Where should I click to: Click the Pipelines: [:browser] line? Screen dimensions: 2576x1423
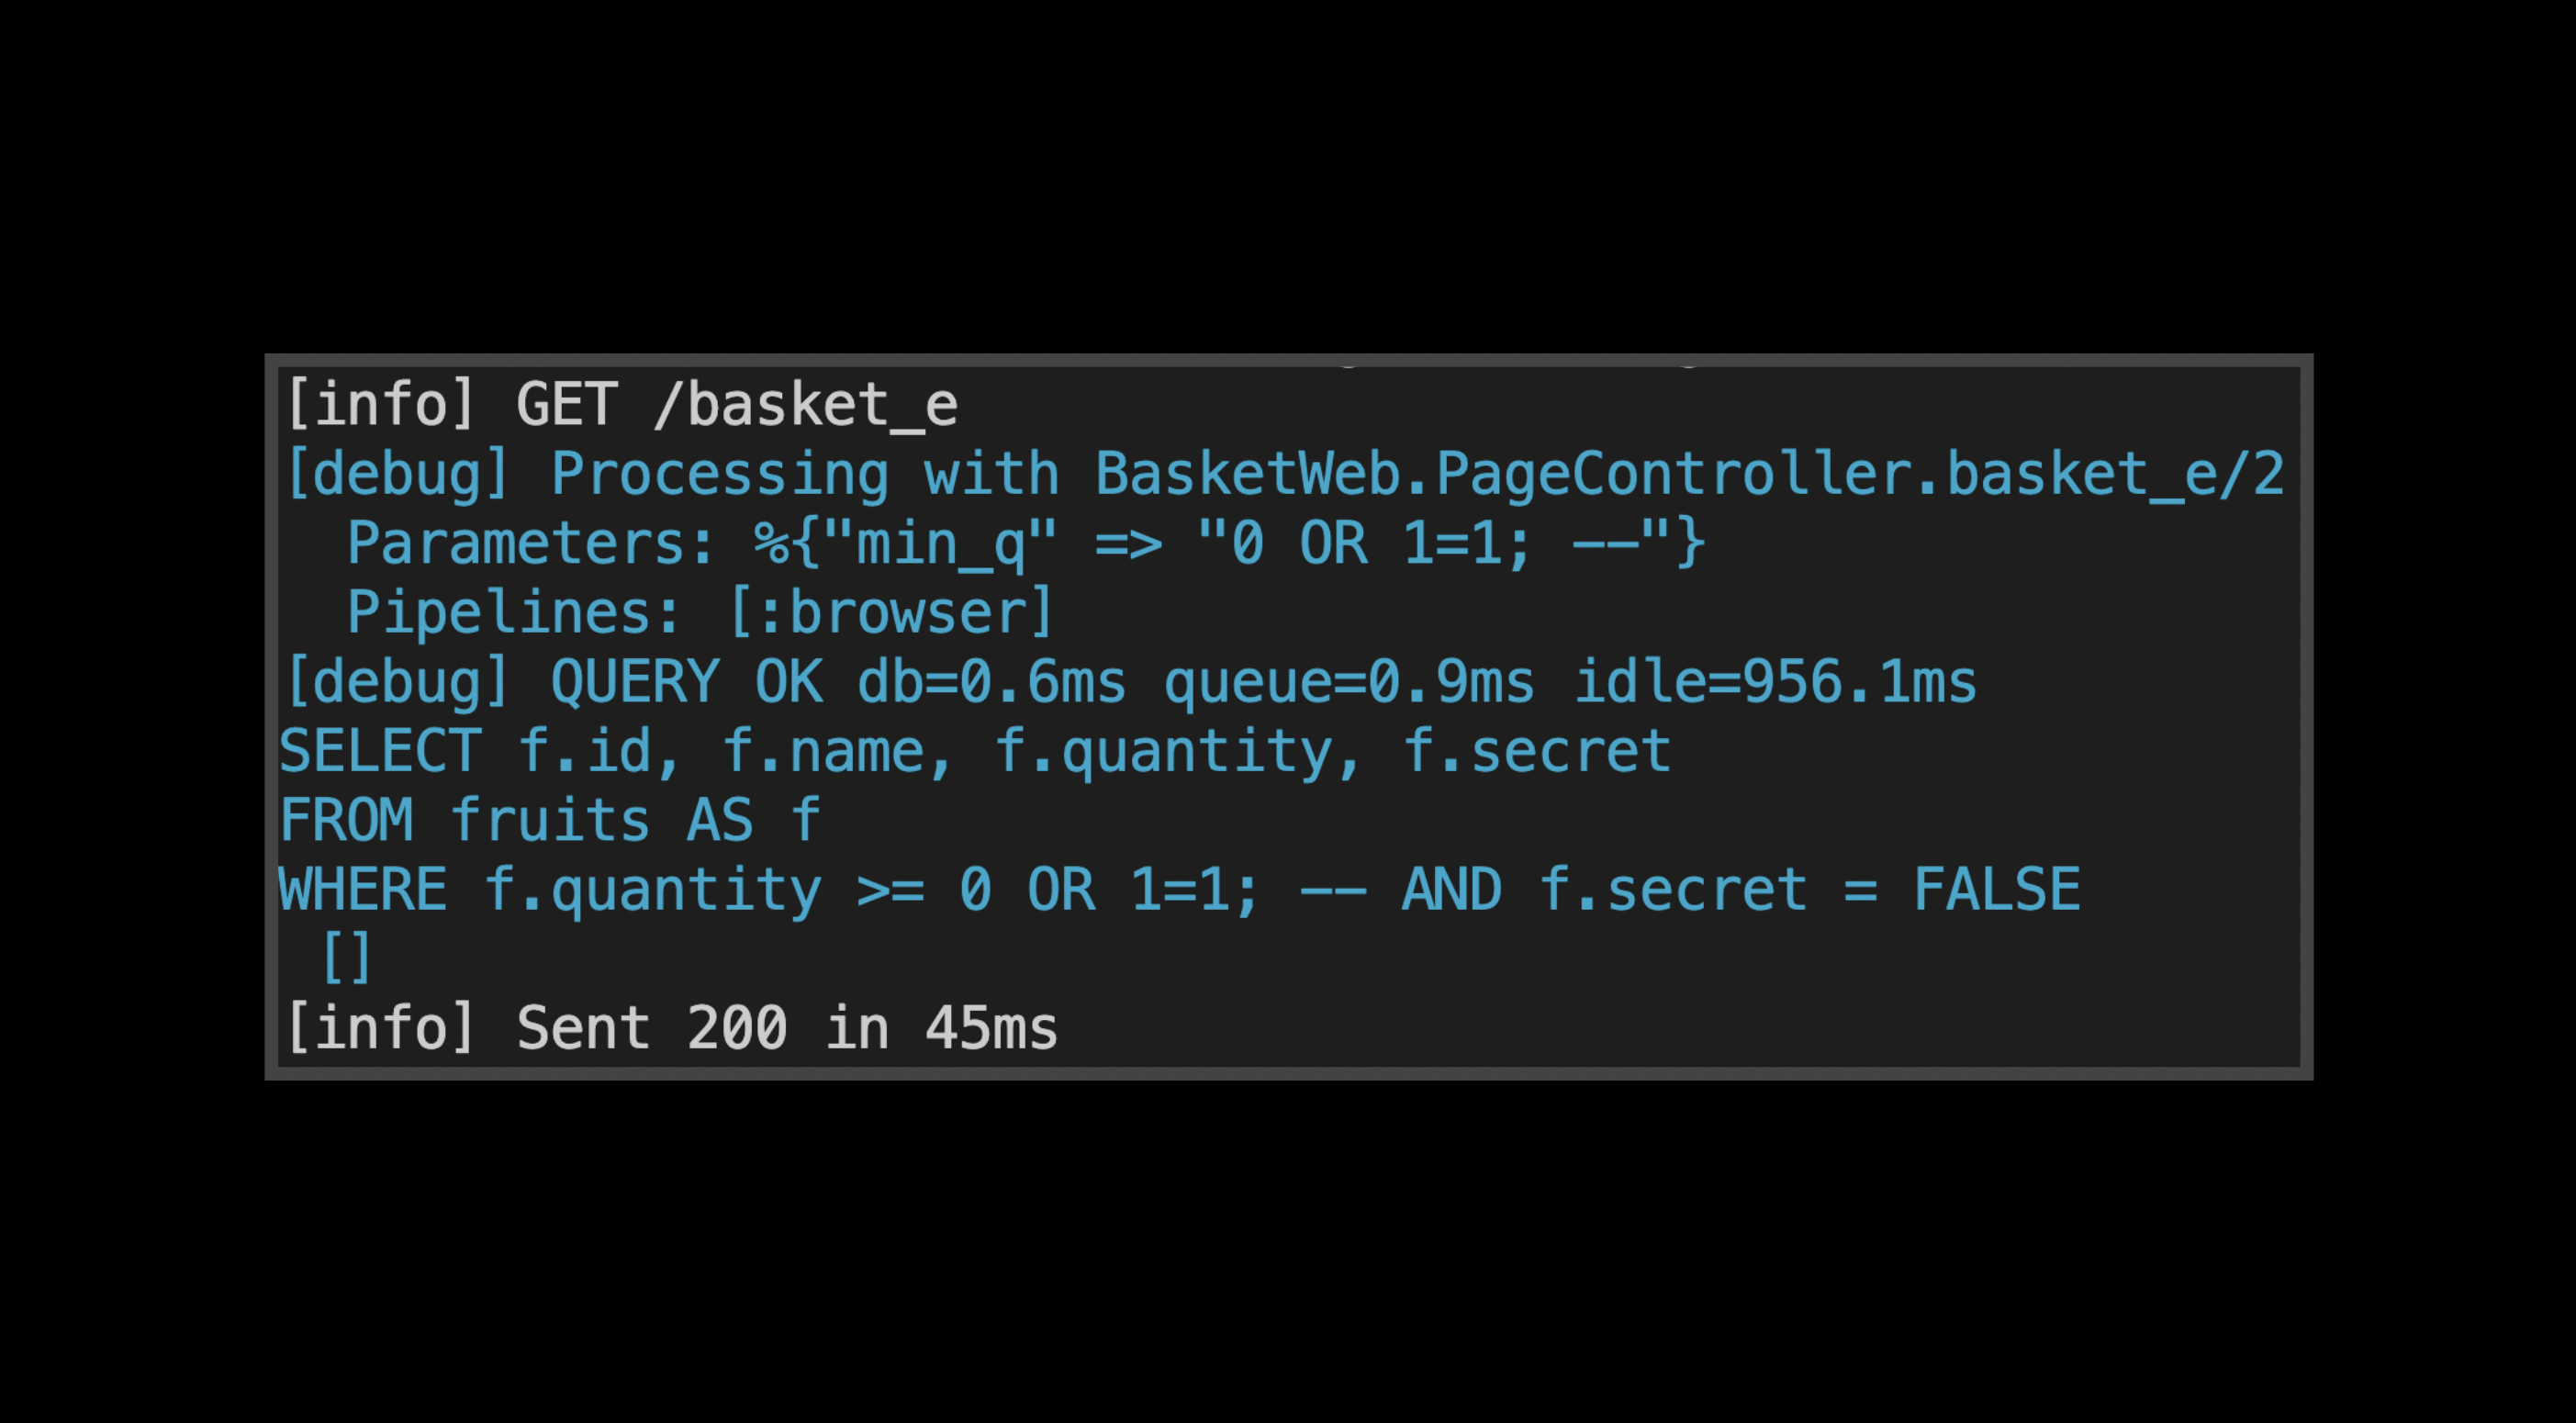pos(700,612)
